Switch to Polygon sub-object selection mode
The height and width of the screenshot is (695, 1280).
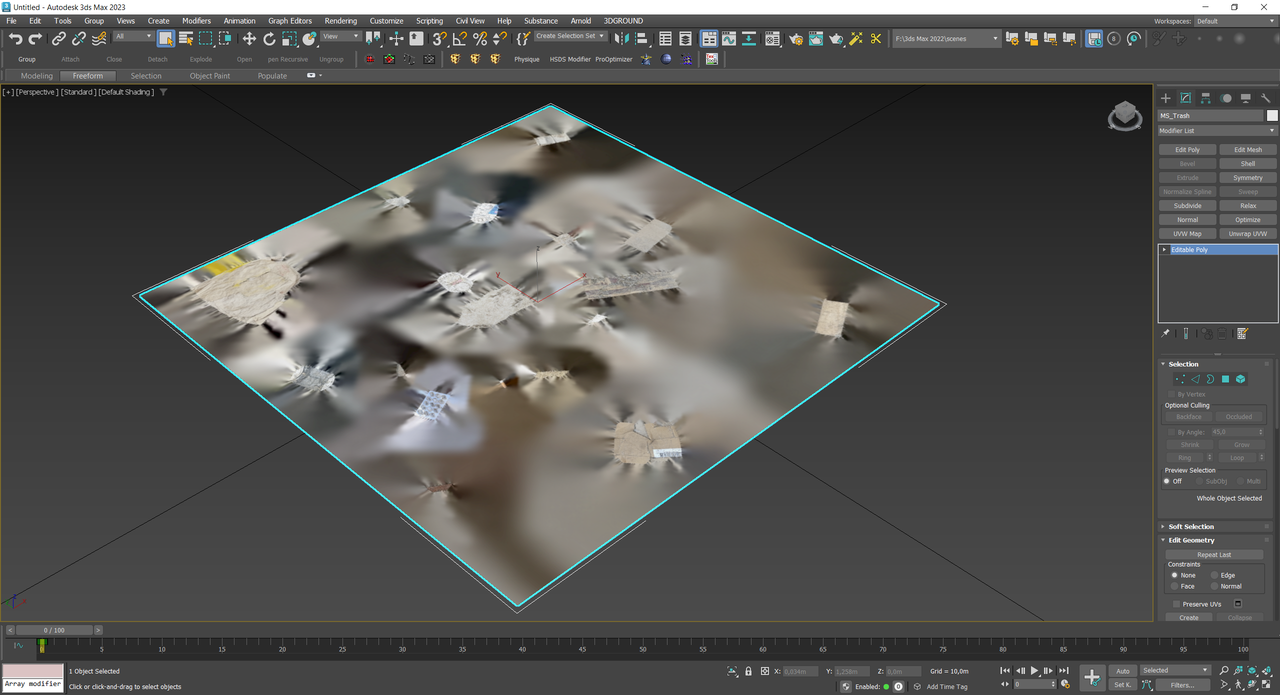(1225, 379)
